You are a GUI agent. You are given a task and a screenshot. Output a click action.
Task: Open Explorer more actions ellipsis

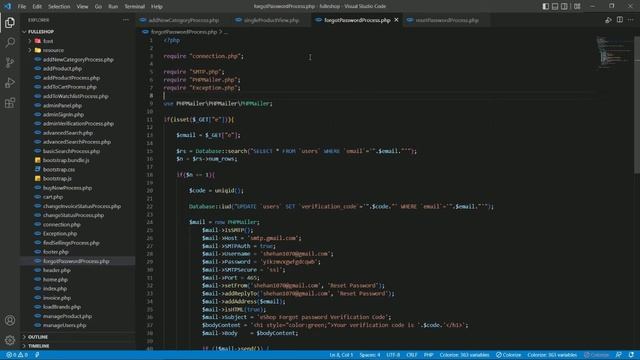coord(126,20)
